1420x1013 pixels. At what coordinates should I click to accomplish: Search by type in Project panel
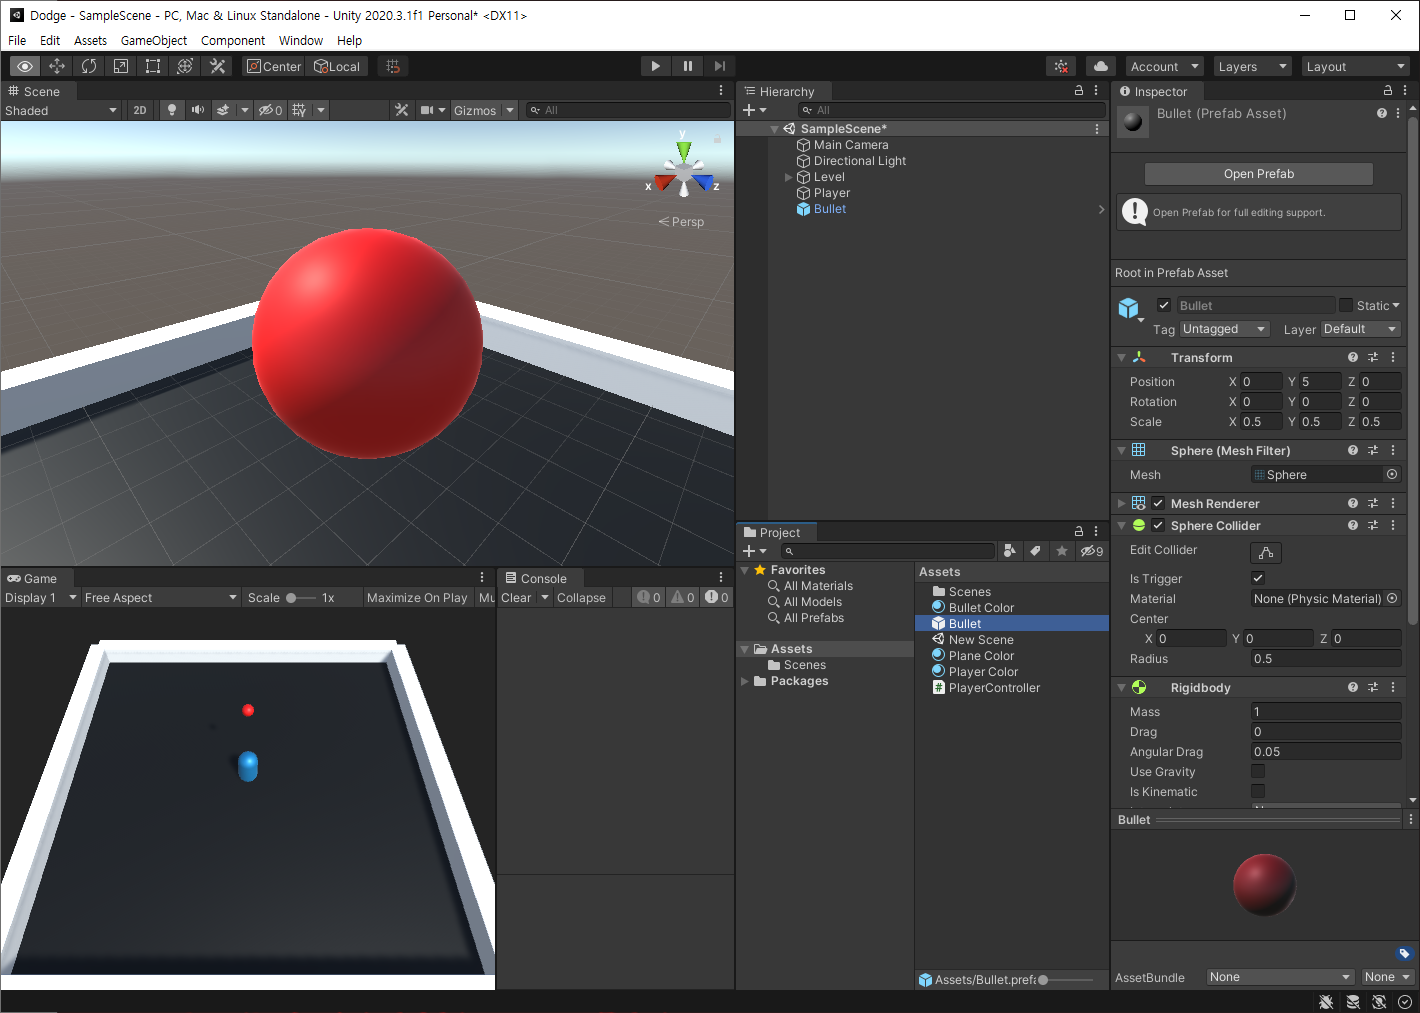pyautogui.click(x=1010, y=551)
